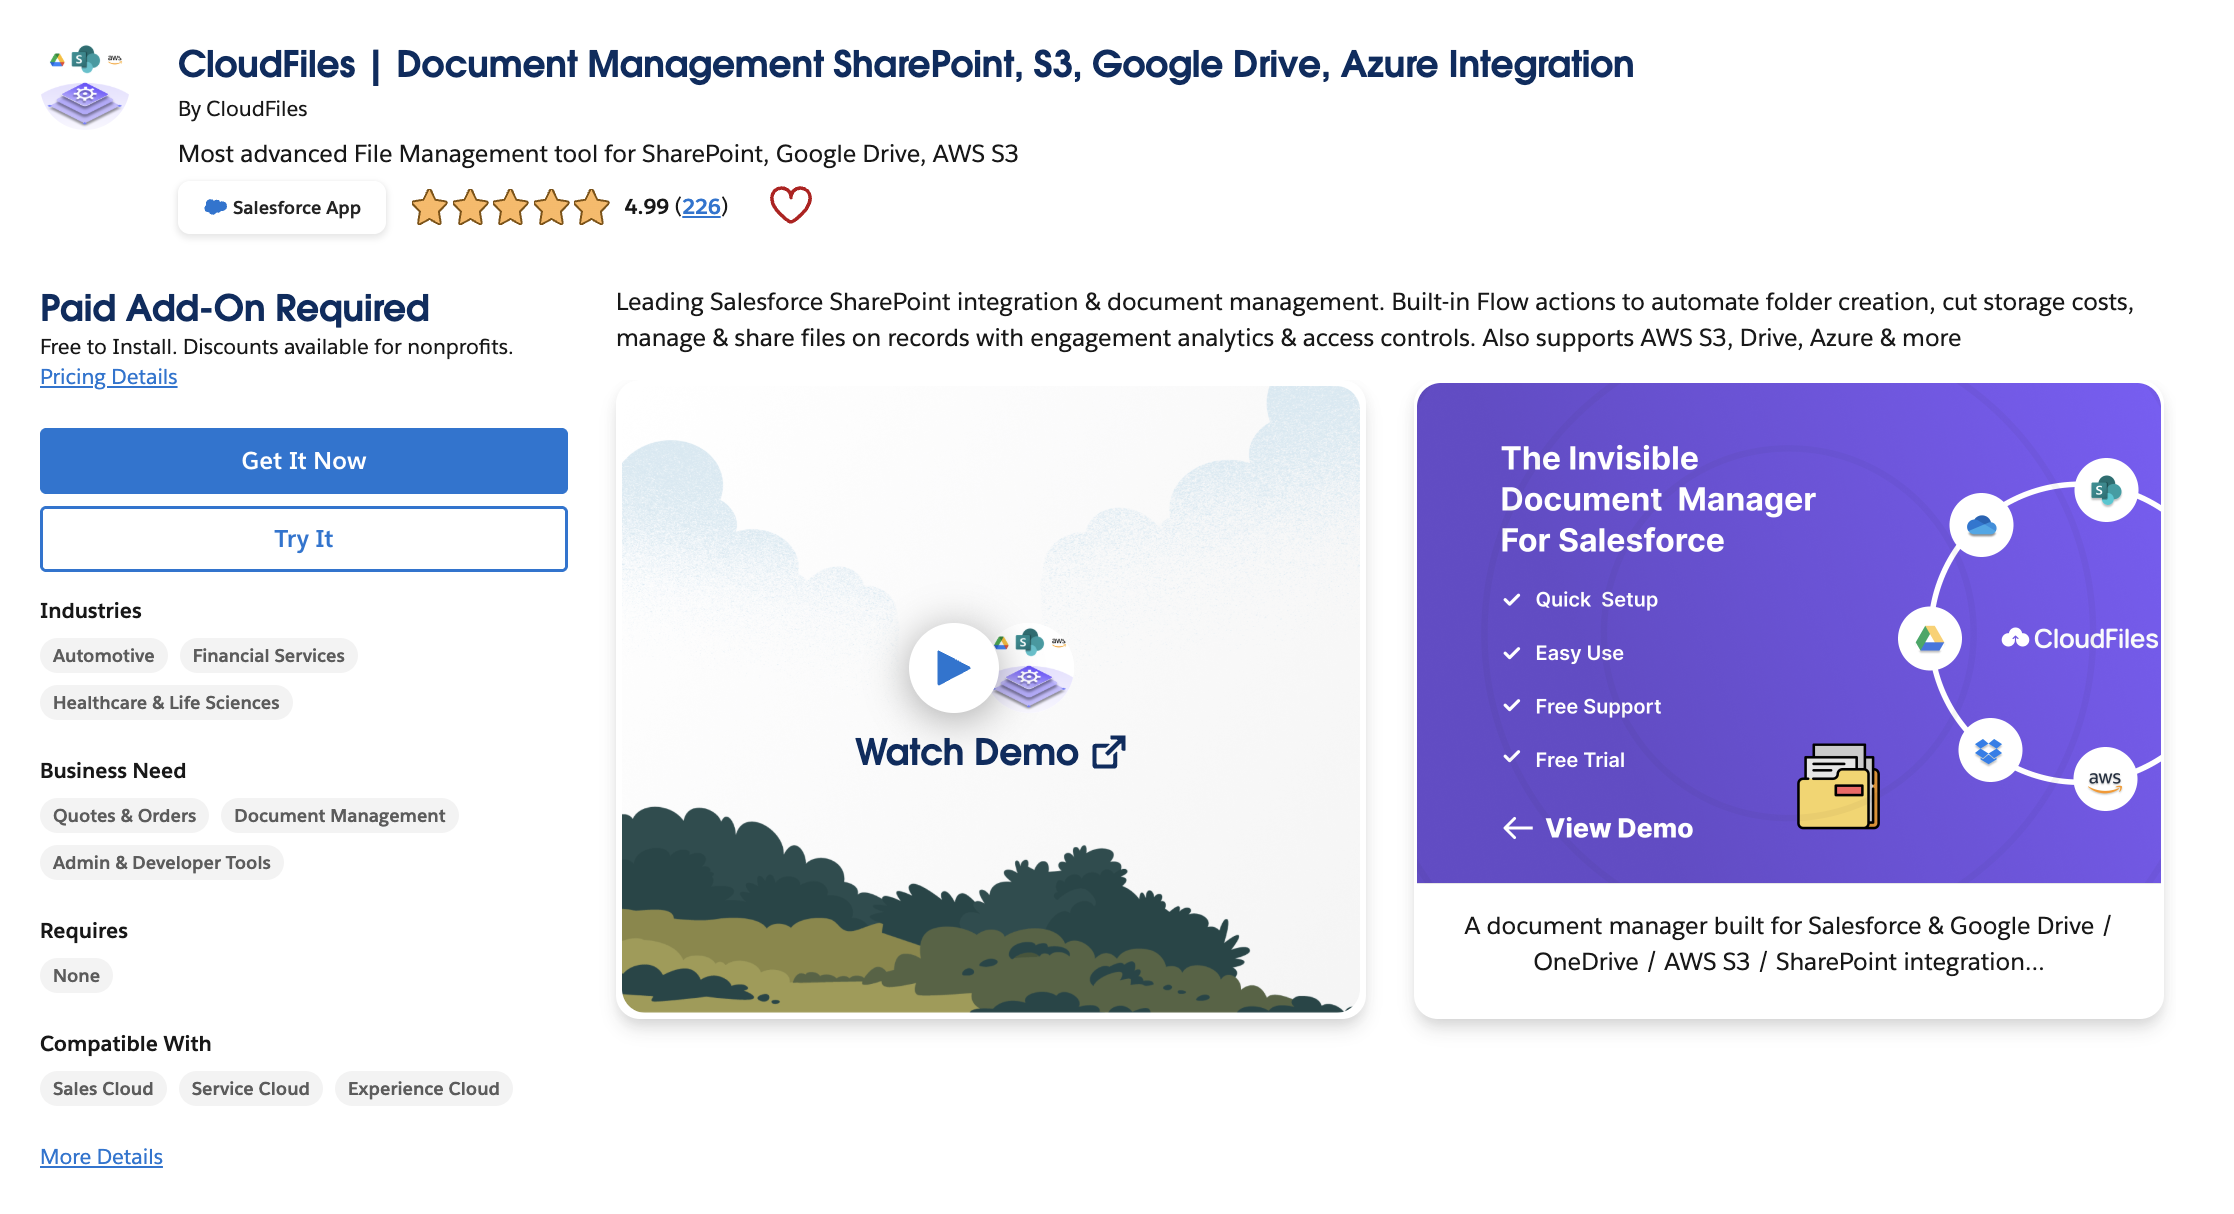This screenshot has width=2234, height=1214.
Task: Click View Demo in purple banner
Action: point(1619,828)
